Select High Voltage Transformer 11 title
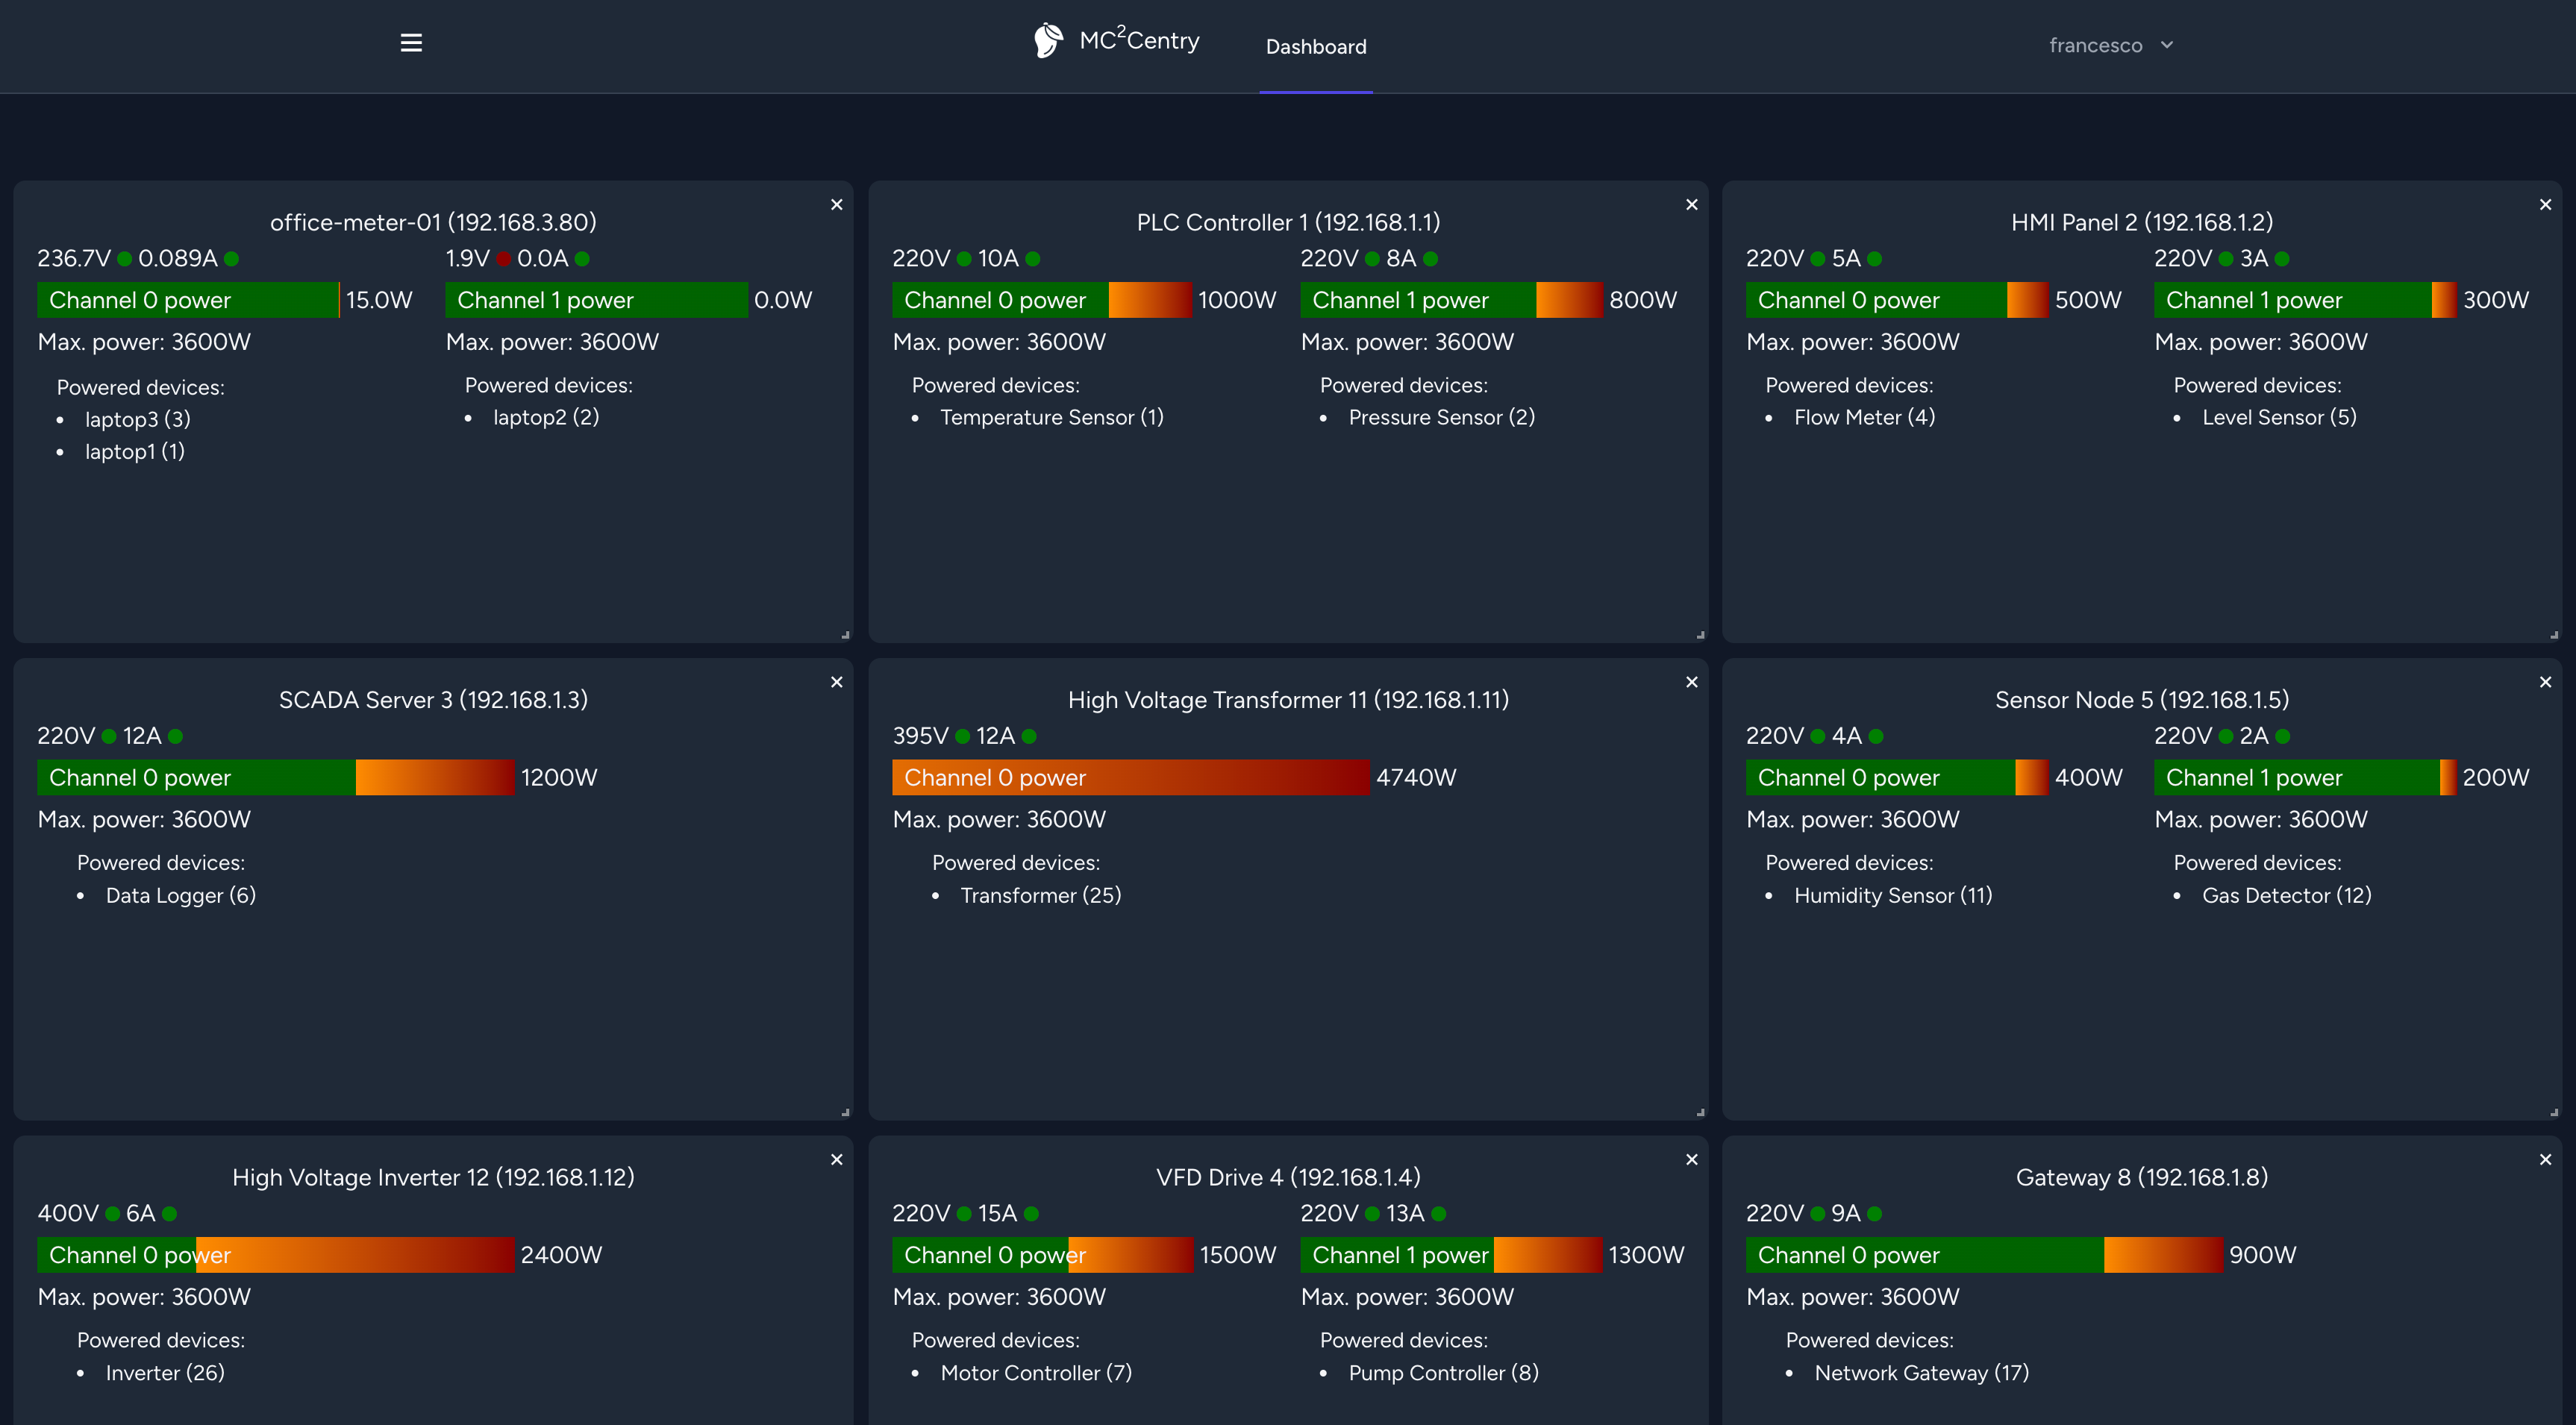 point(1288,700)
